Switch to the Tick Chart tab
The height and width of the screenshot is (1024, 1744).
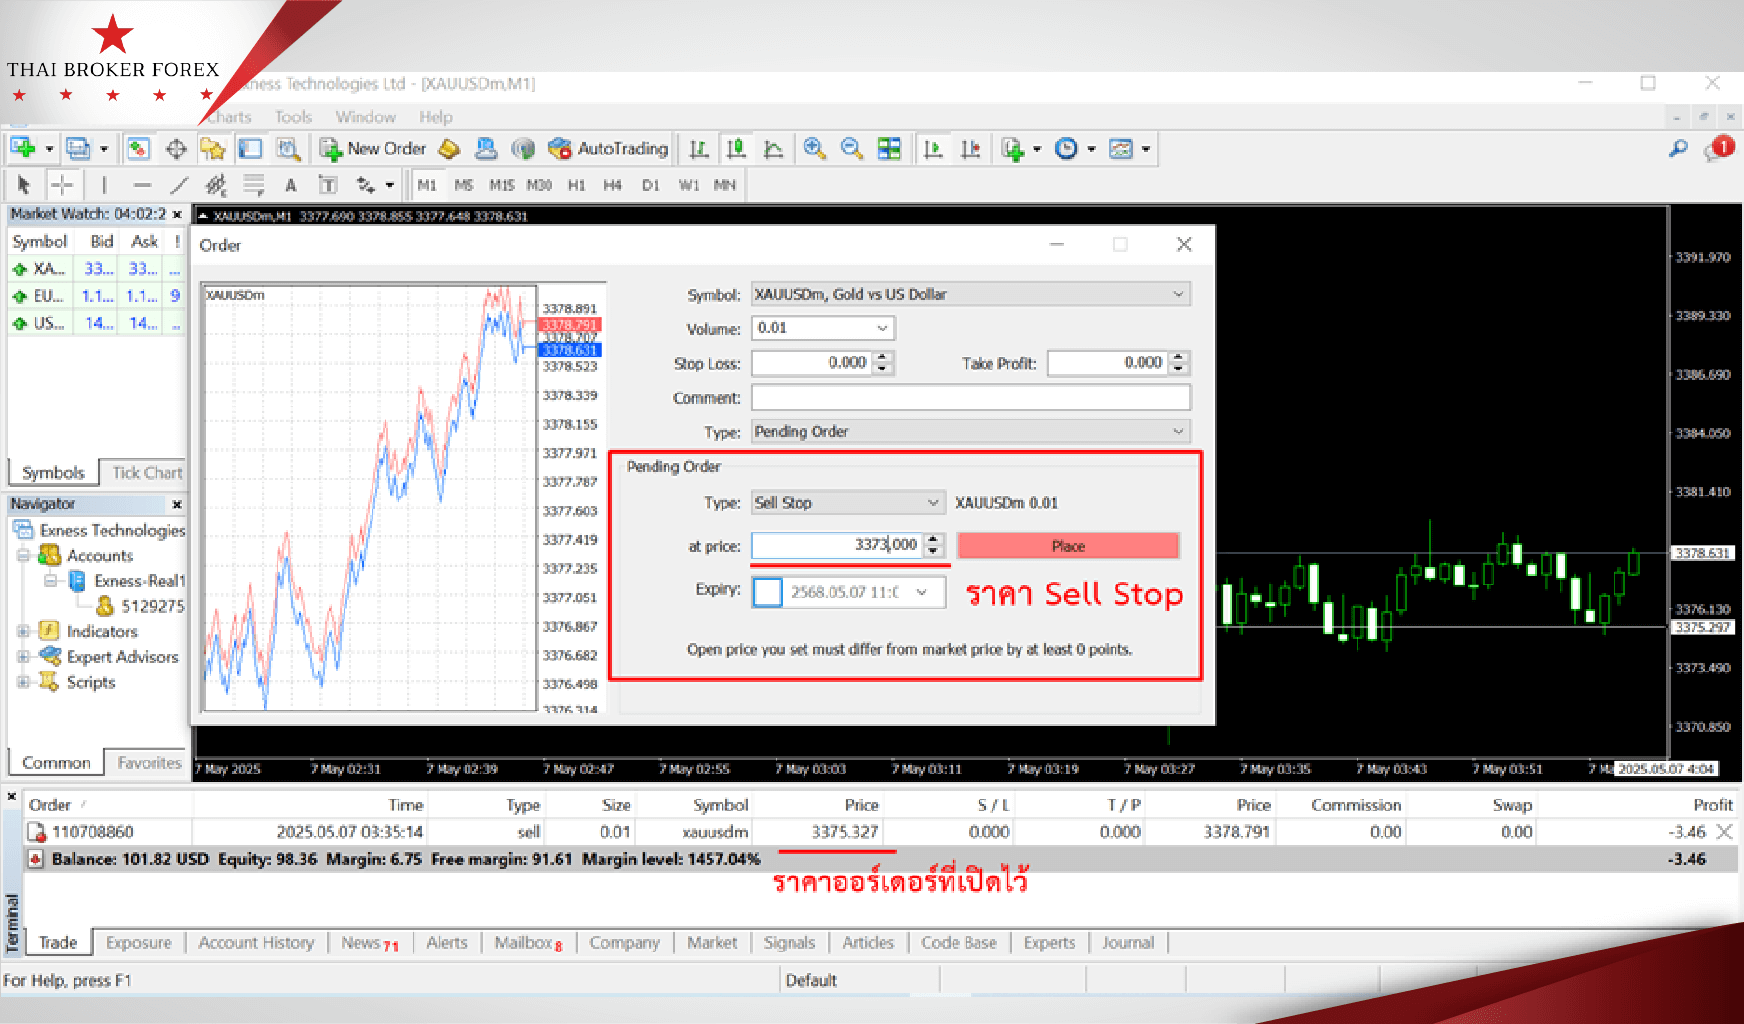point(147,473)
